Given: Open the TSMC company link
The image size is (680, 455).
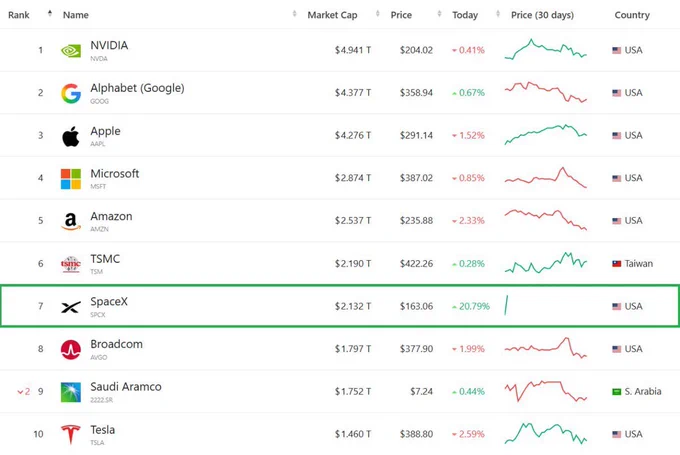Looking at the screenshot, I should point(105,259).
